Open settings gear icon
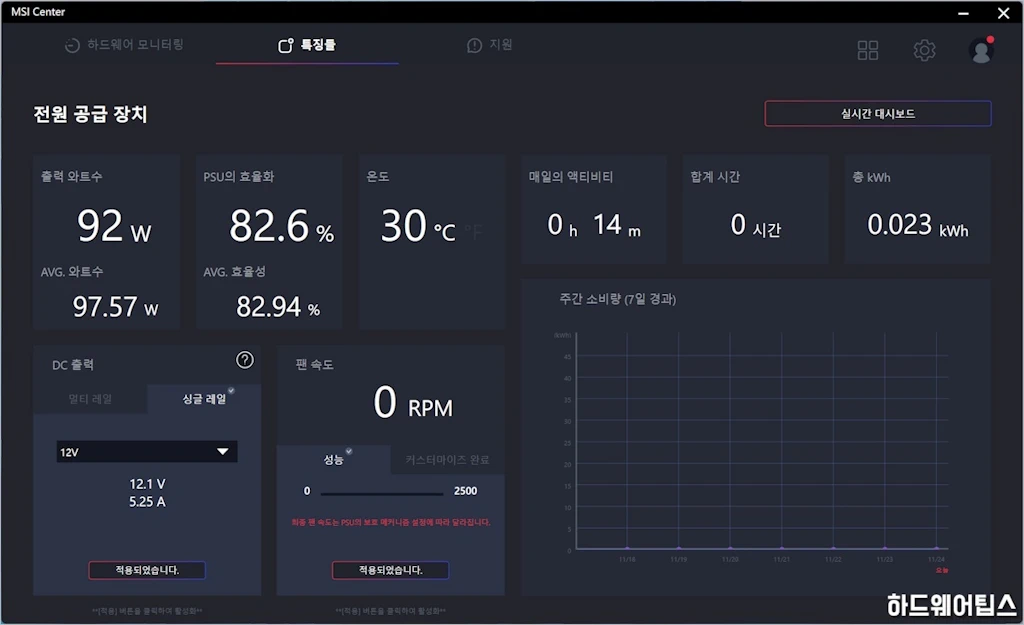1024x625 pixels. pos(924,50)
